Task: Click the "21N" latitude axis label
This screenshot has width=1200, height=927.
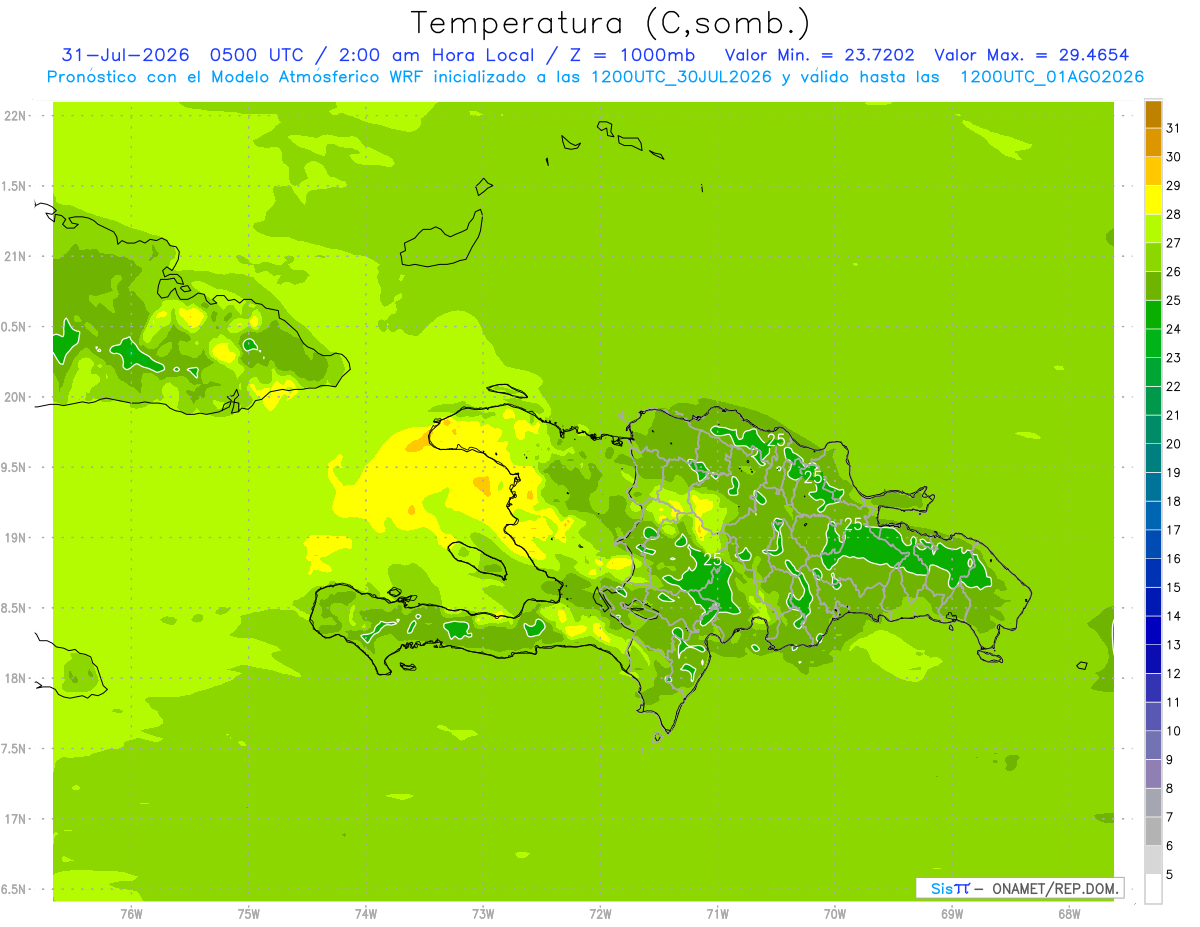Action: click(x=15, y=256)
